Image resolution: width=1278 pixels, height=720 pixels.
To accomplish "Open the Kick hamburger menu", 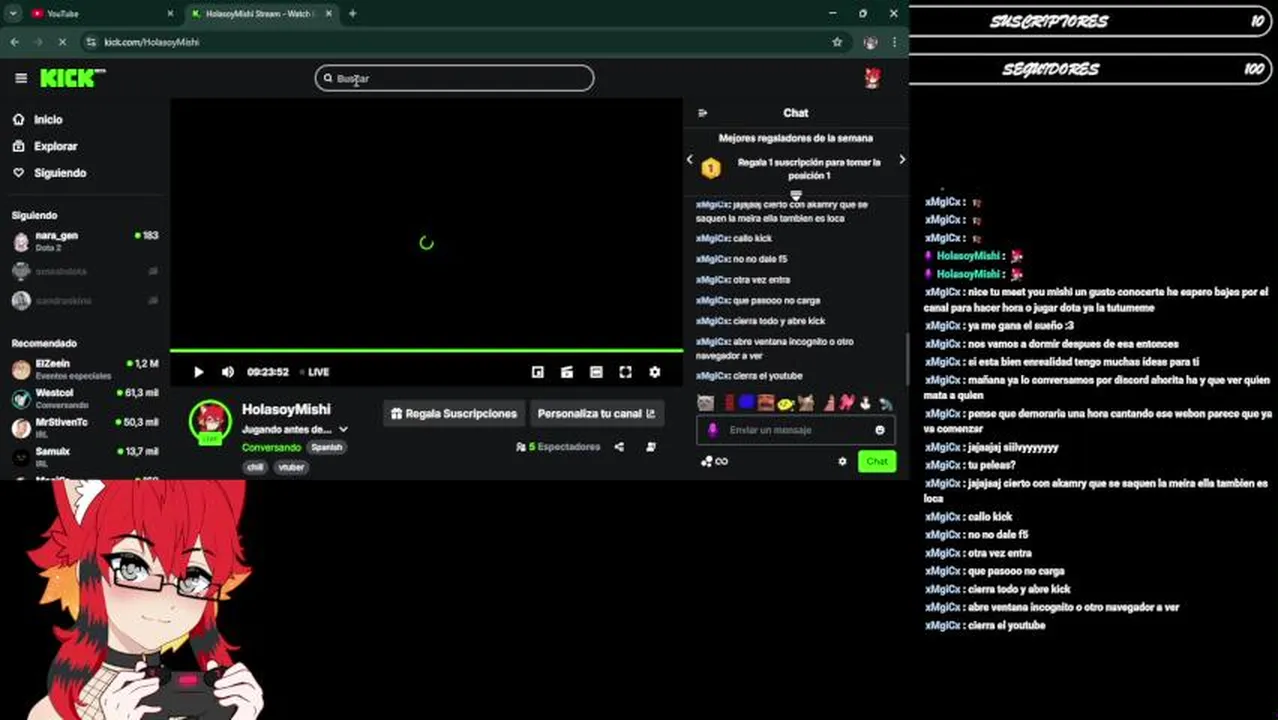I will tap(21, 78).
